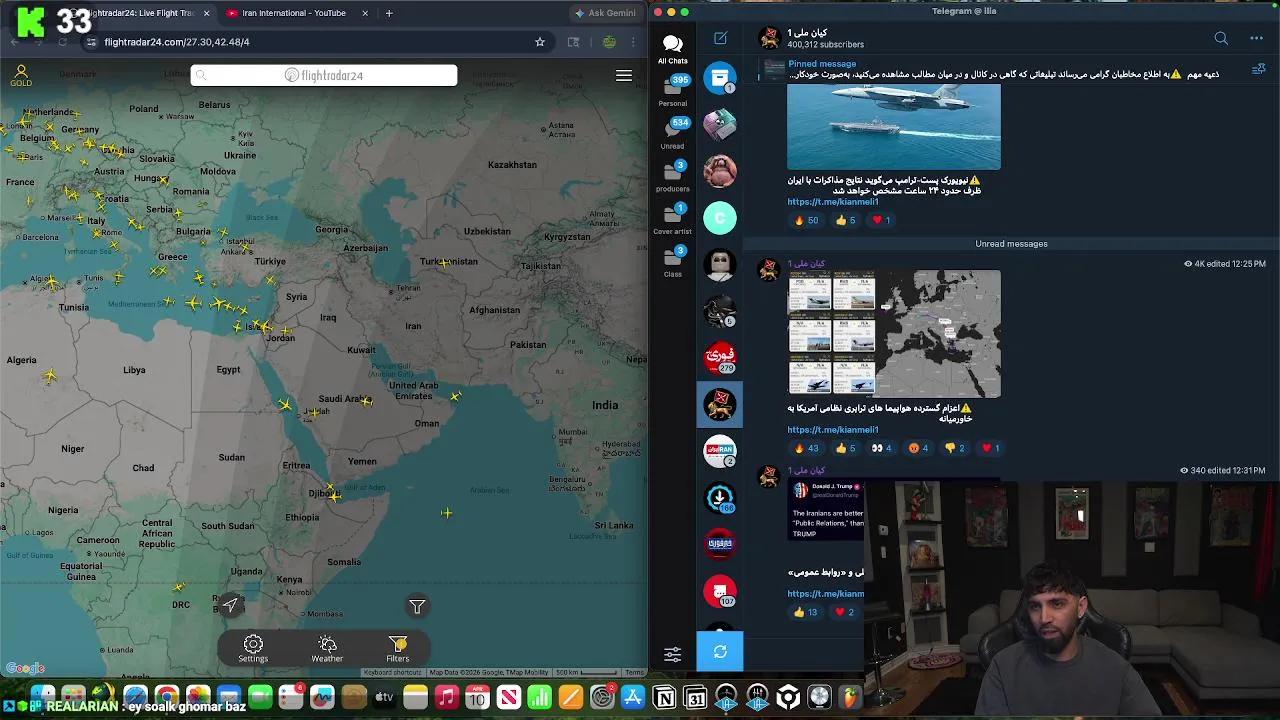Screen dimensions: 1280x720
Task: Open Notion from the dock
Action: point(664,697)
